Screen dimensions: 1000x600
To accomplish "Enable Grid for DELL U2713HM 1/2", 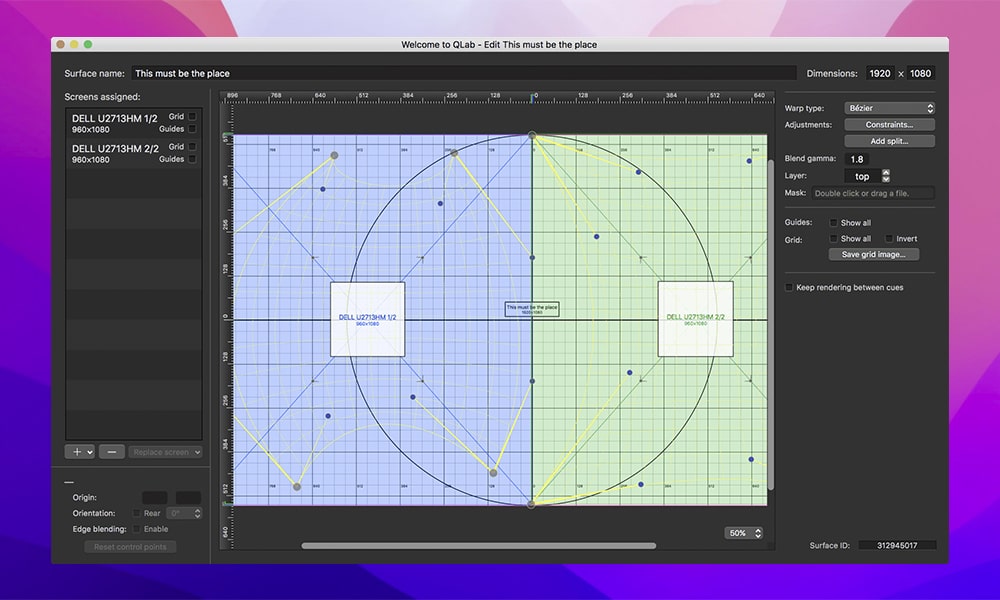I will point(192,117).
